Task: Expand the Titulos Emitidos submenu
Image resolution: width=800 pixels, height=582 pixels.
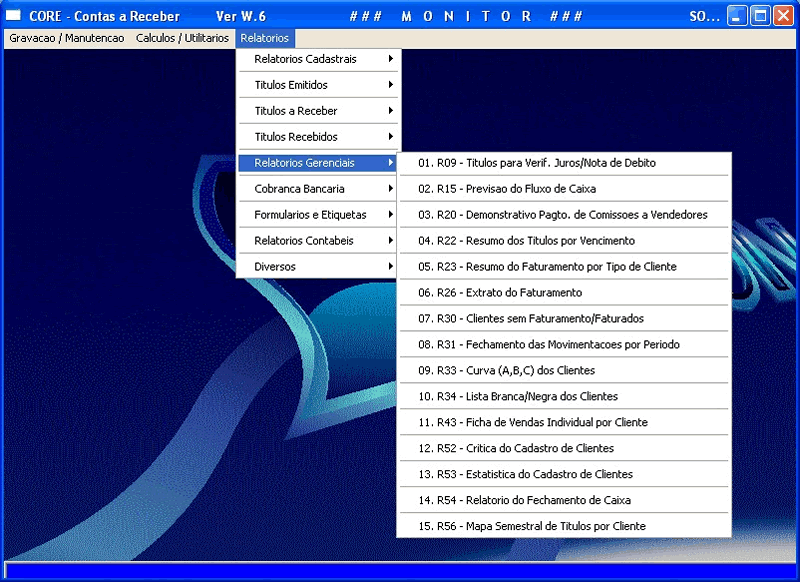Action: (318, 85)
